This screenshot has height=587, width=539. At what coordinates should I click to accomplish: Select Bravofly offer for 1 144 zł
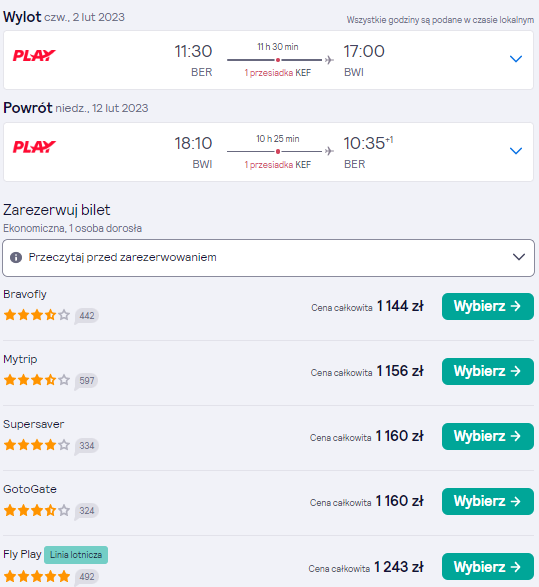(488, 306)
